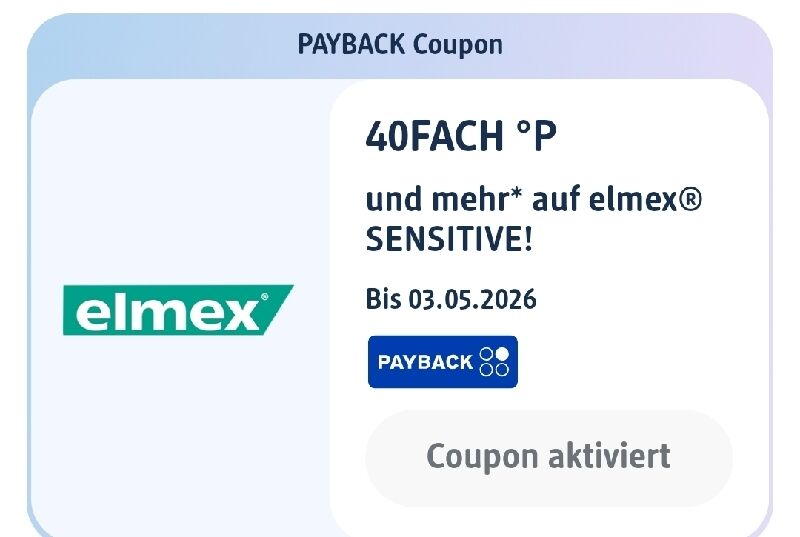Click the number '40' in the headline

(x=388, y=136)
